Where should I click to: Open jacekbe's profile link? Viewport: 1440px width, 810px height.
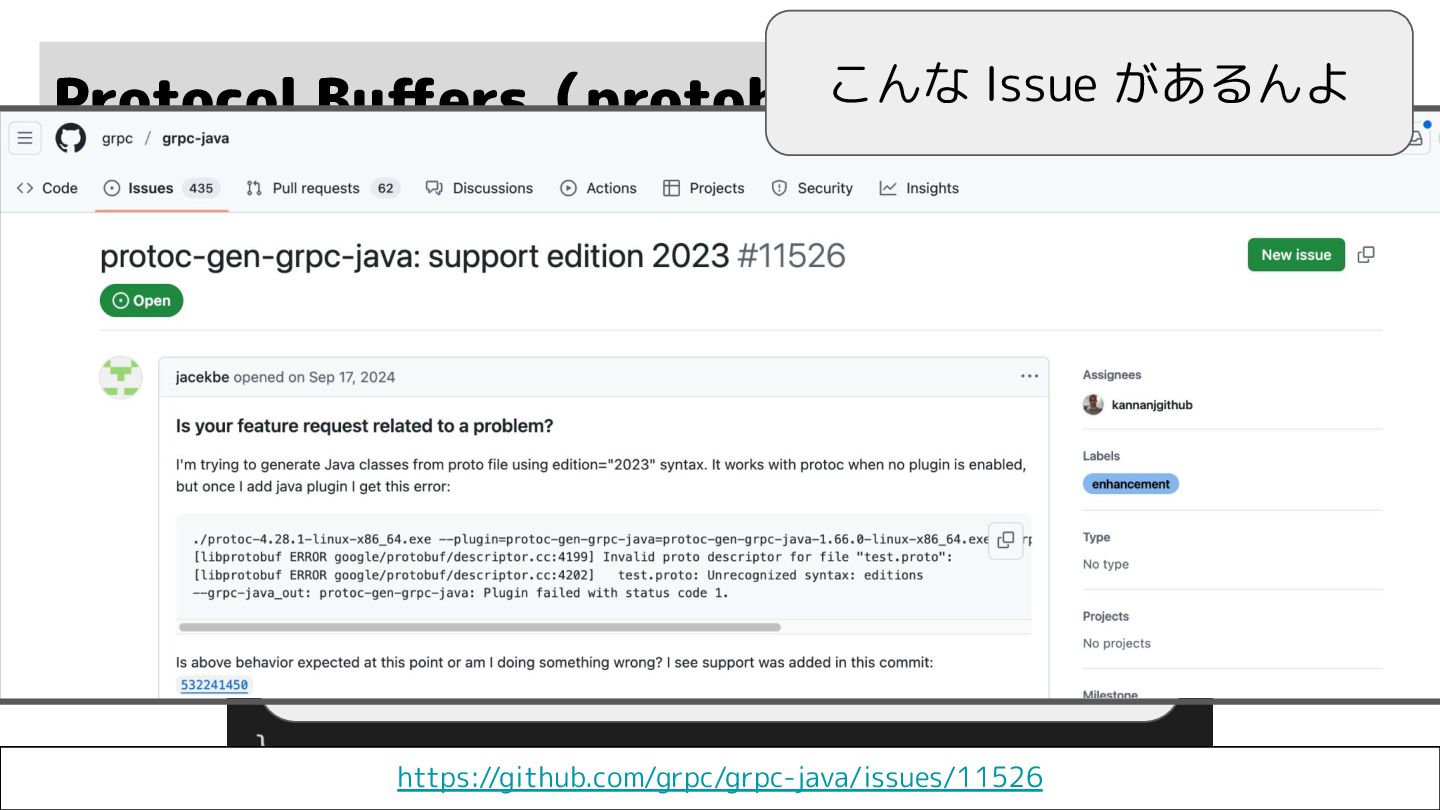point(202,377)
